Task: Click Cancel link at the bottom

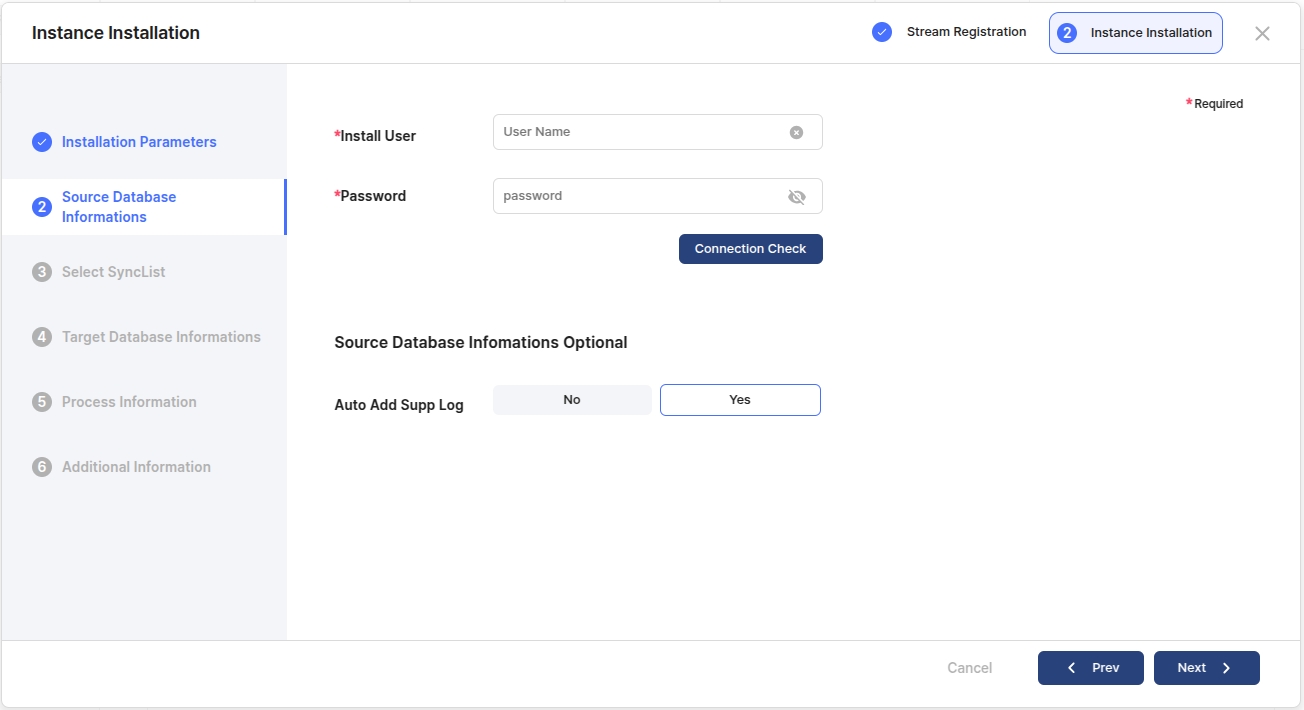Action: 969,668
